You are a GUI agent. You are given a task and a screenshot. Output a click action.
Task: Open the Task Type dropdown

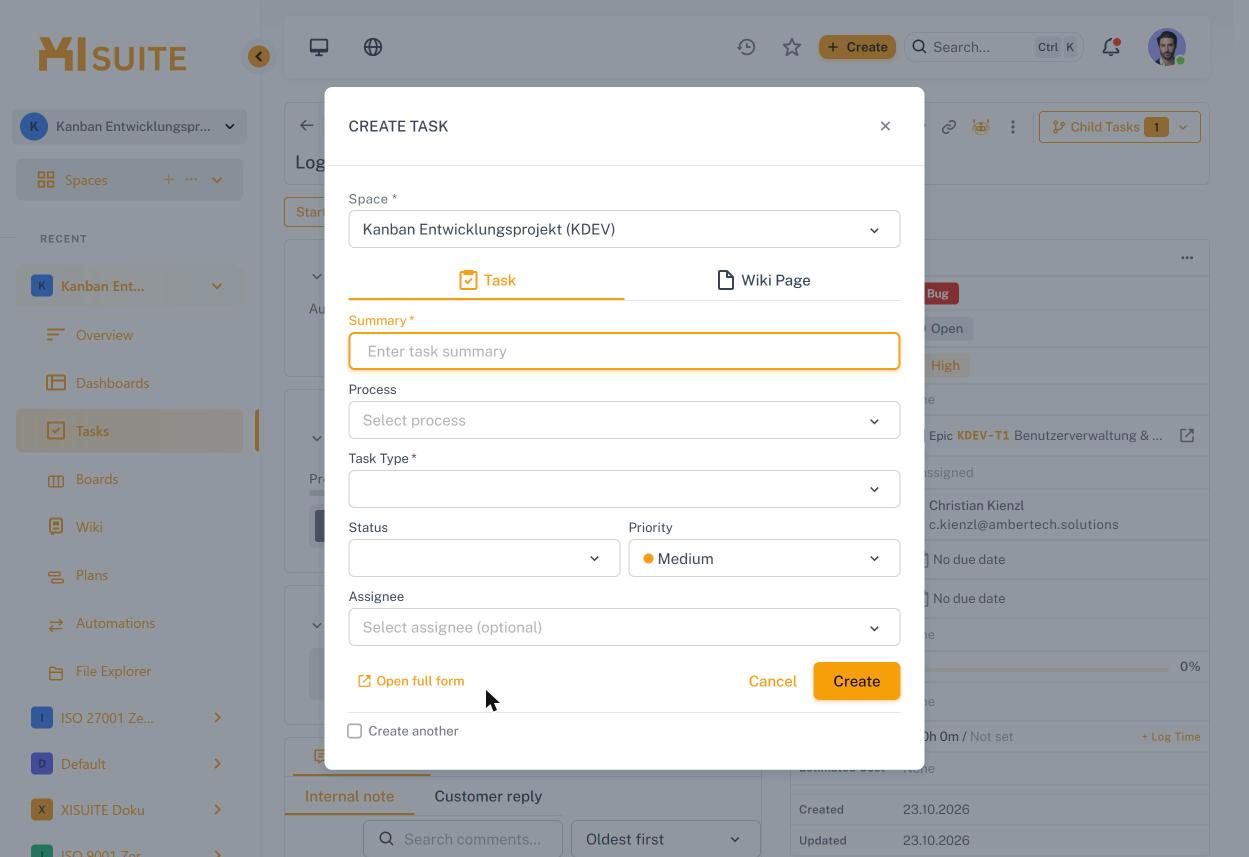click(624, 489)
